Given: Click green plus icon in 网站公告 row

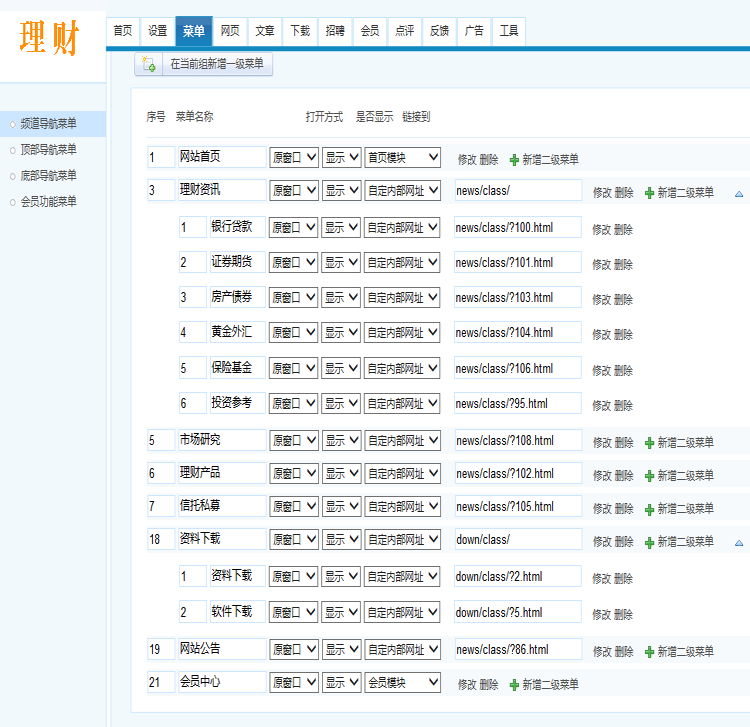Looking at the screenshot, I should [x=649, y=651].
